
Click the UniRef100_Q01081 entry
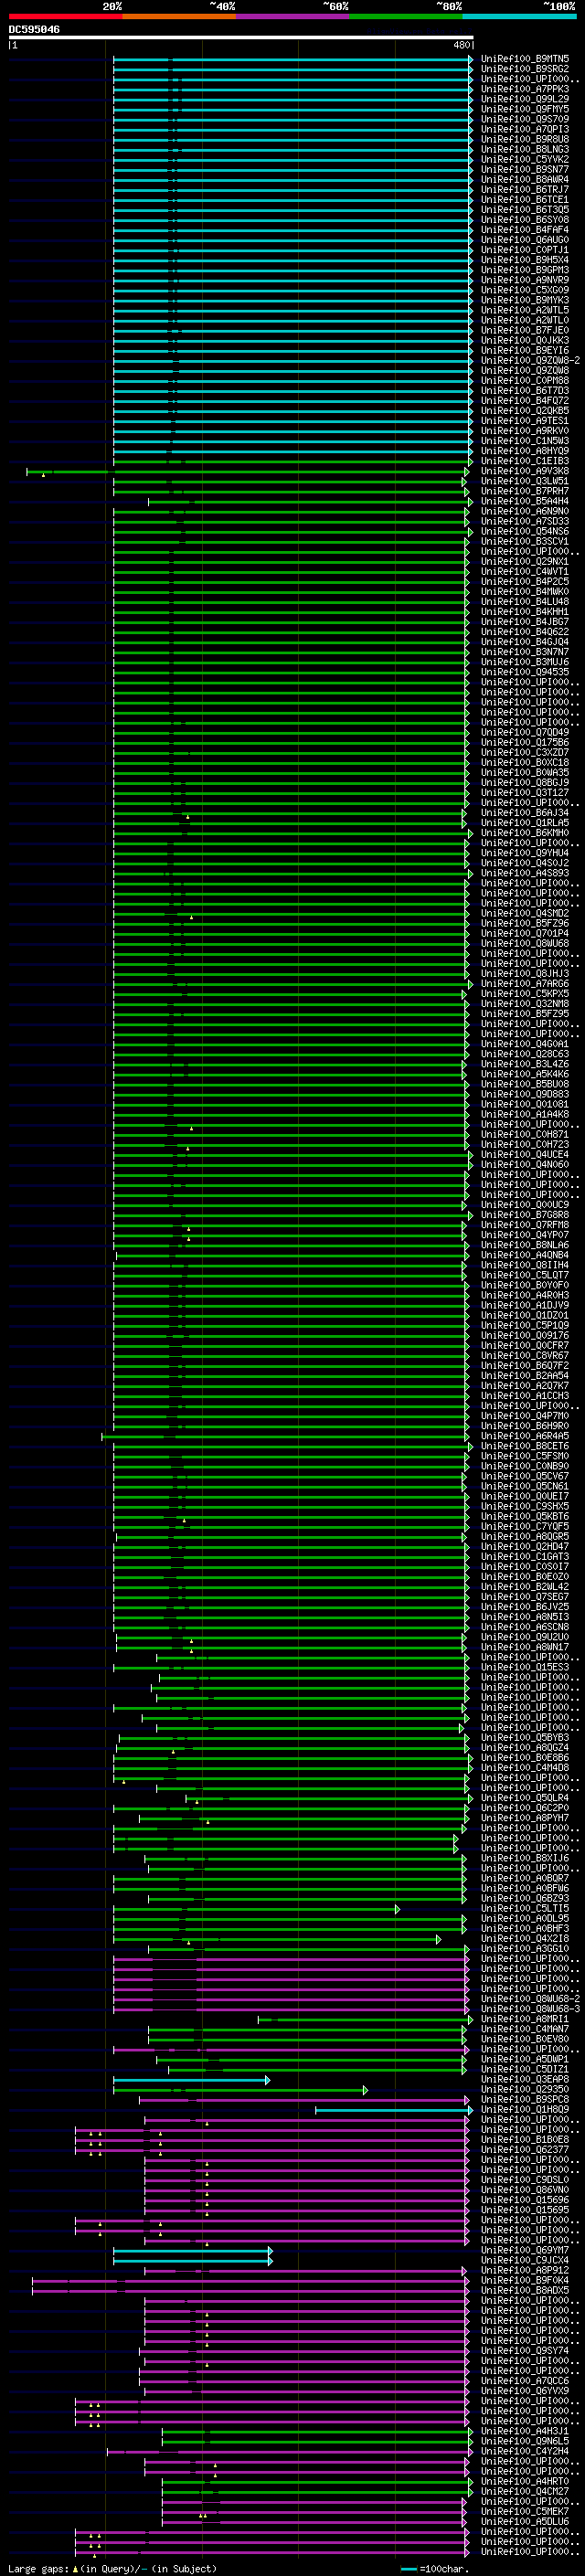pyautogui.click(x=525, y=1104)
